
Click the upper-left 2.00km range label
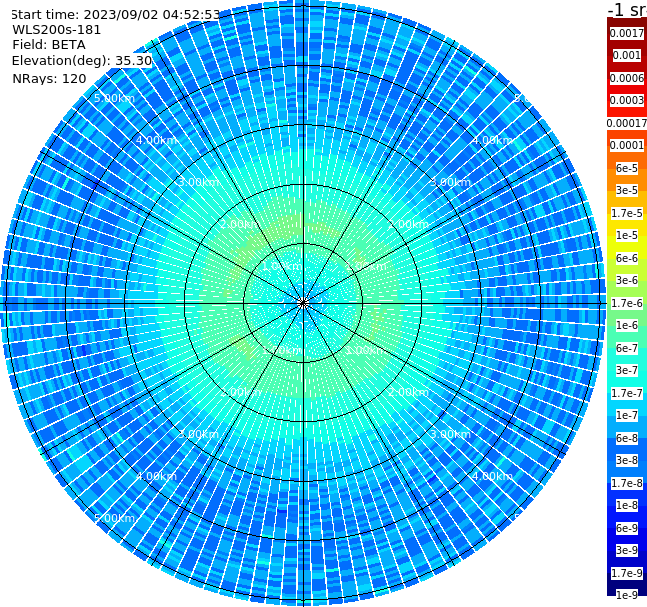click(x=241, y=224)
